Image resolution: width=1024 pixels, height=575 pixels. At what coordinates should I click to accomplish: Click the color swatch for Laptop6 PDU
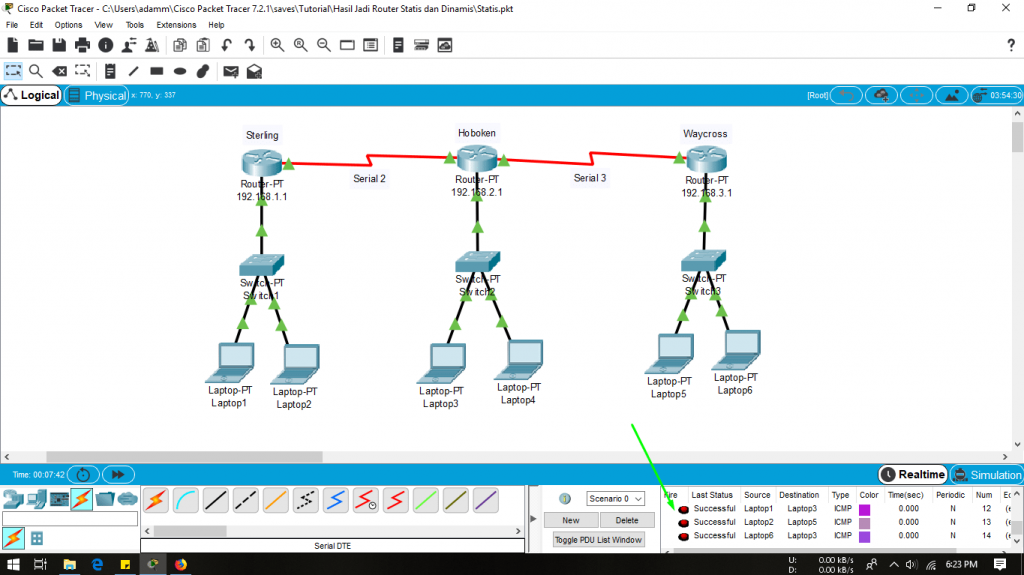tap(865, 536)
